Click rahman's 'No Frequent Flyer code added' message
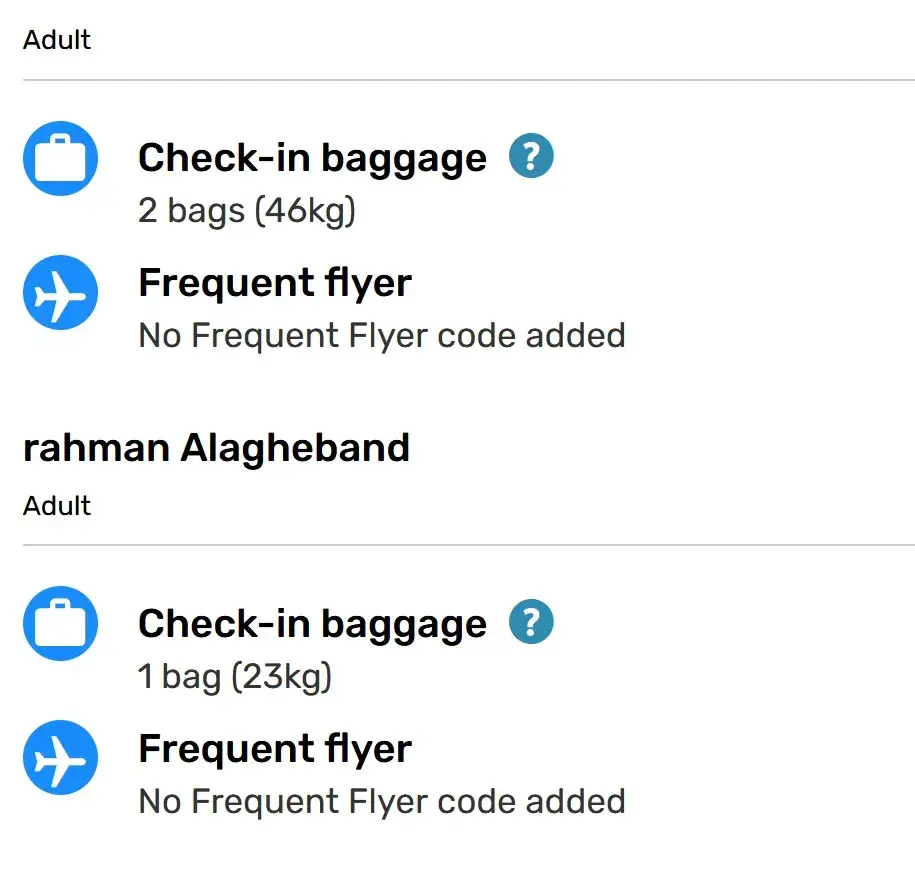 click(381, 801)
